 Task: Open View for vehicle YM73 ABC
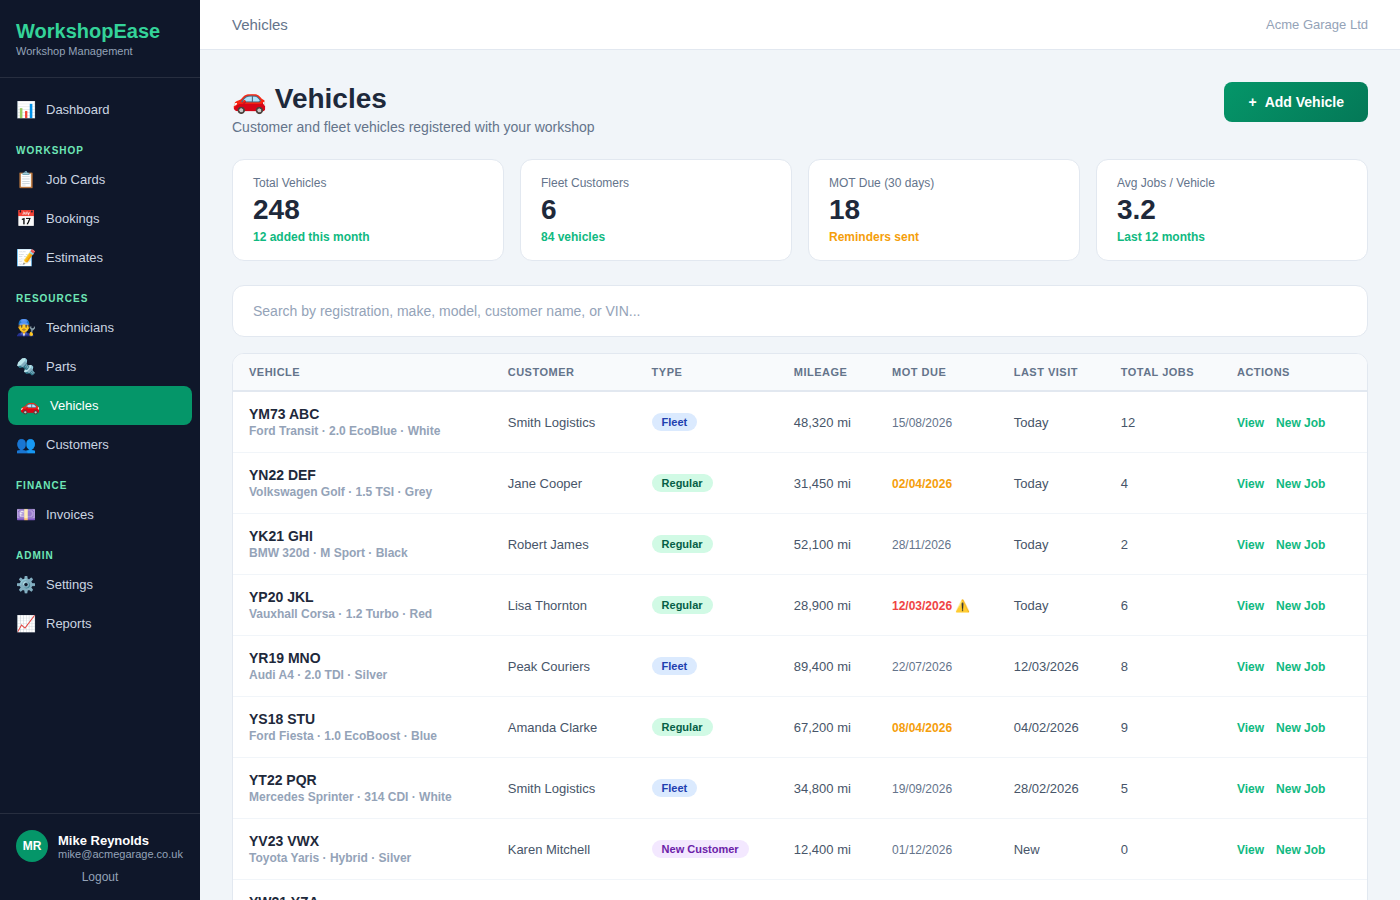(x=1250, y=422)
